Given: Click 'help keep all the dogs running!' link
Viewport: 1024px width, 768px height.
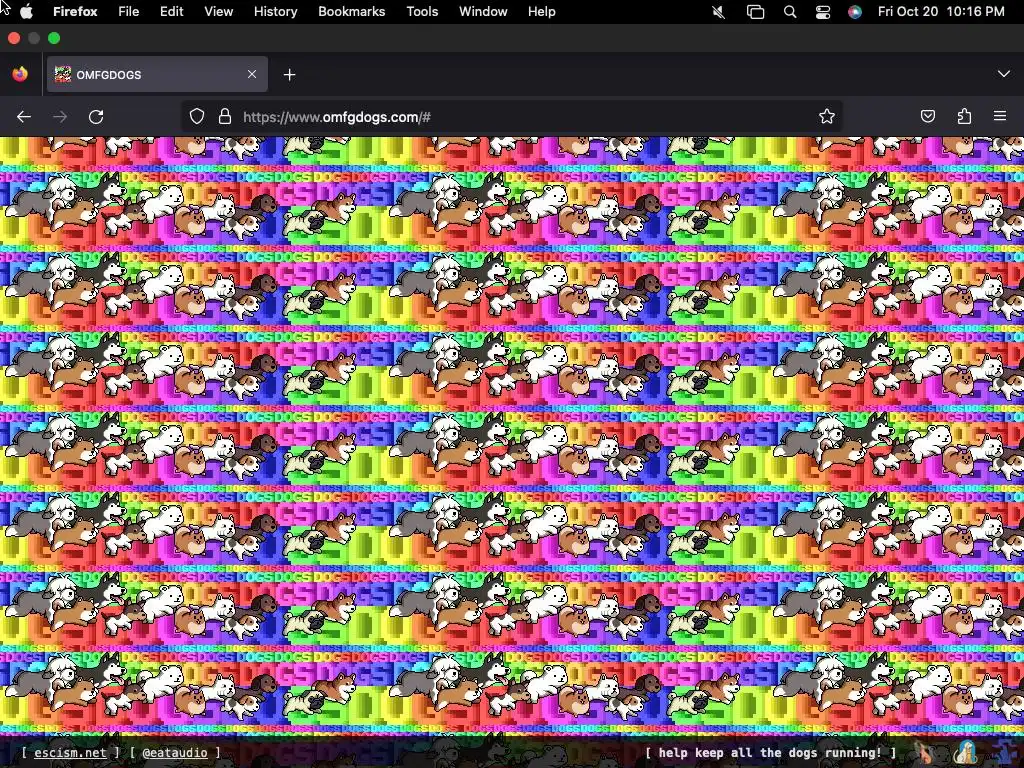Looking at the screenshot, I should point(770,752).
